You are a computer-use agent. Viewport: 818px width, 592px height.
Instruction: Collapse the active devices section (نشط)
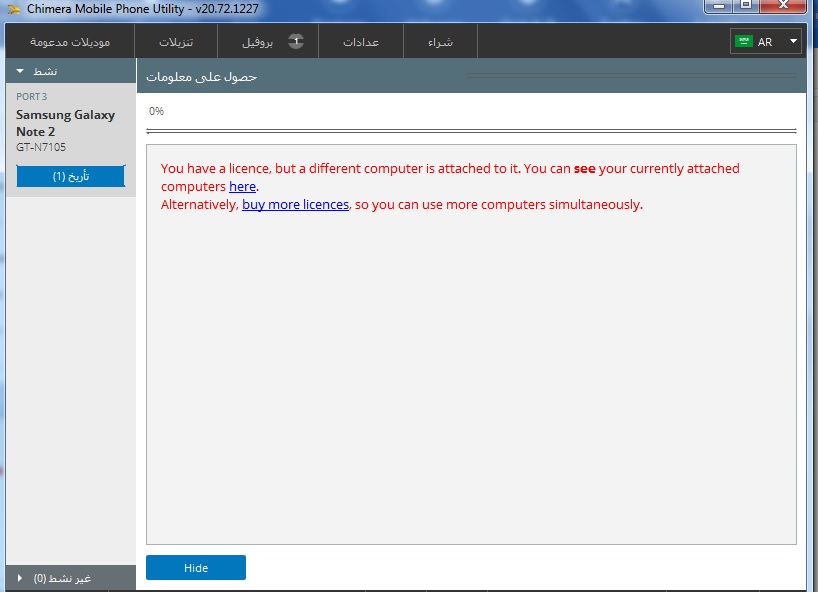[71, 71]
